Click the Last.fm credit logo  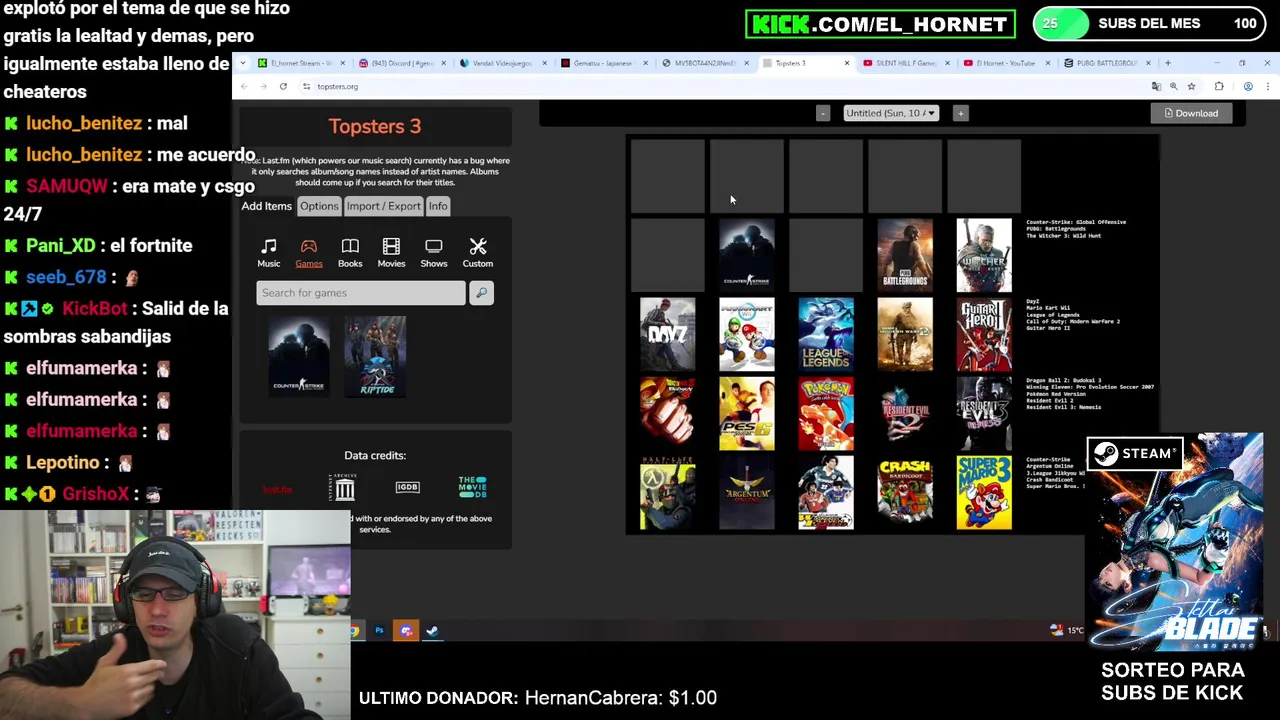(x=277, y=489)
